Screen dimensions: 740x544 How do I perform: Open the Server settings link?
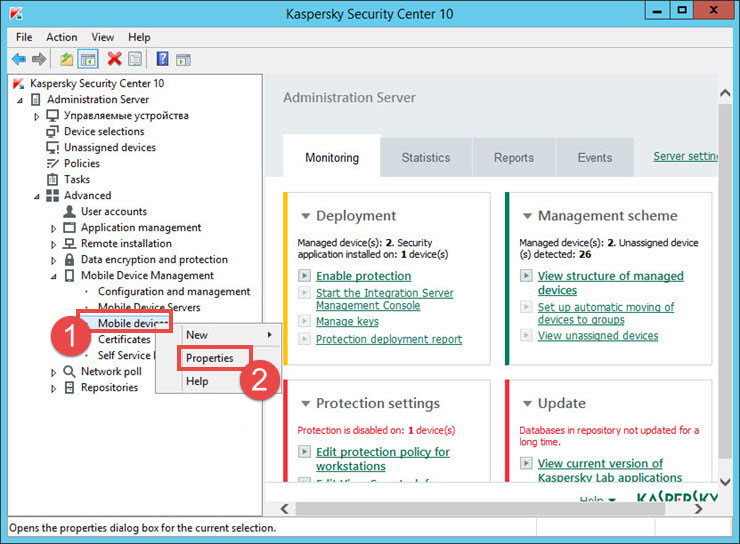[686, 156]
